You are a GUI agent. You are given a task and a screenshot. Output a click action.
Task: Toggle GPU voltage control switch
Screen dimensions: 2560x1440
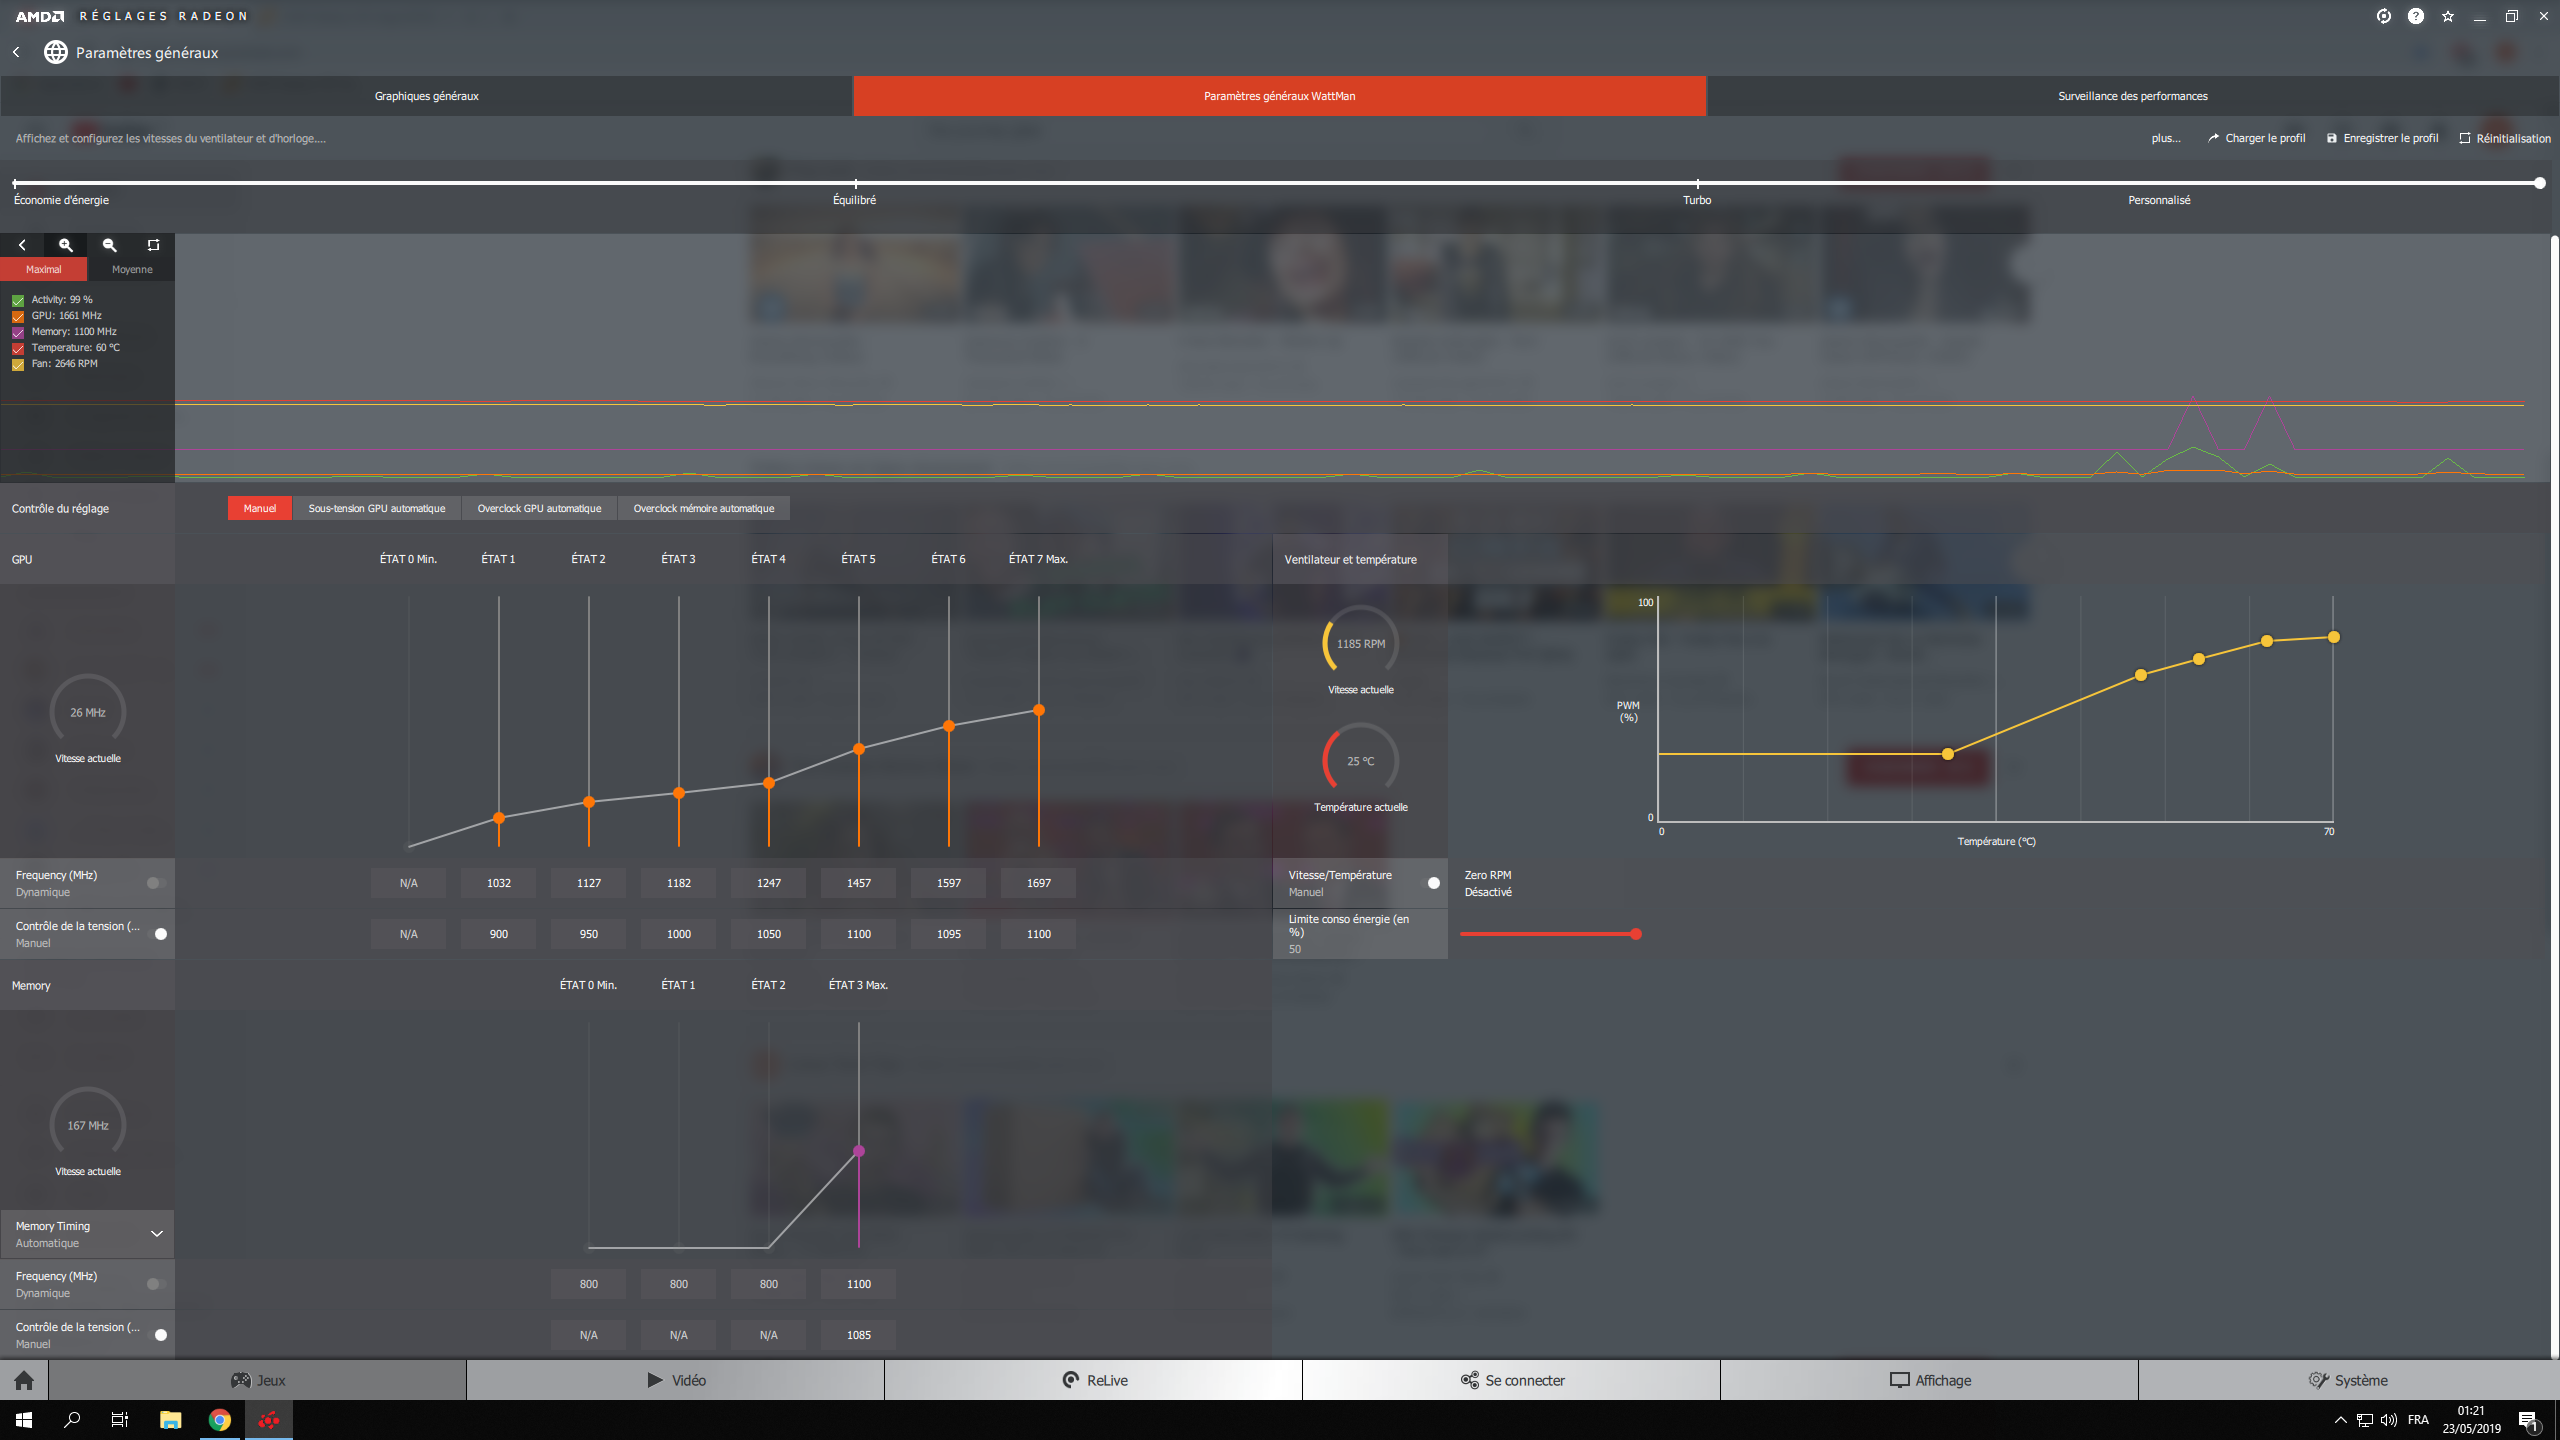(x=157, y=934)
